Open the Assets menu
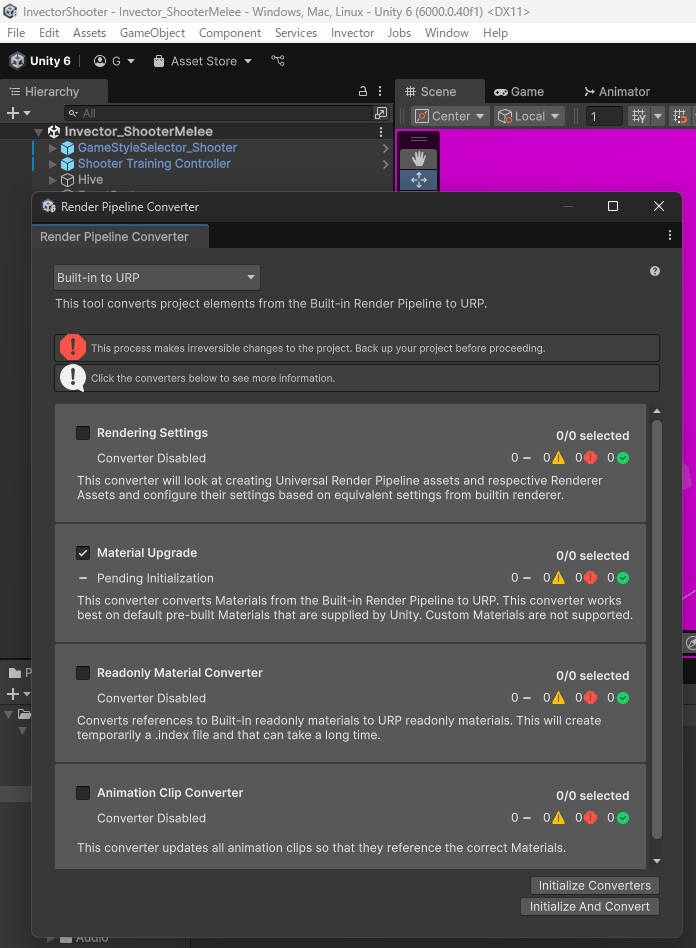The height and width of the screenshot is (948, 696). (89, 33)
